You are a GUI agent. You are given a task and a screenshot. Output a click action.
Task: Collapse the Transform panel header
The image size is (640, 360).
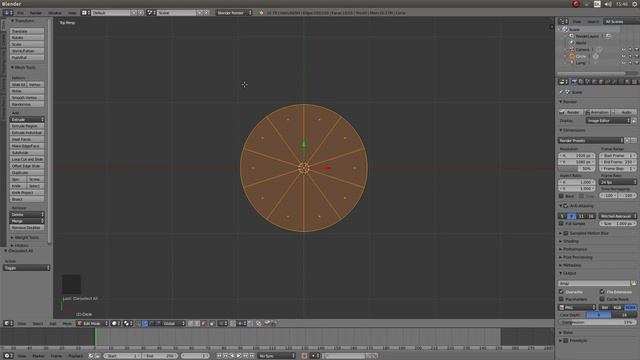point(24,21)
